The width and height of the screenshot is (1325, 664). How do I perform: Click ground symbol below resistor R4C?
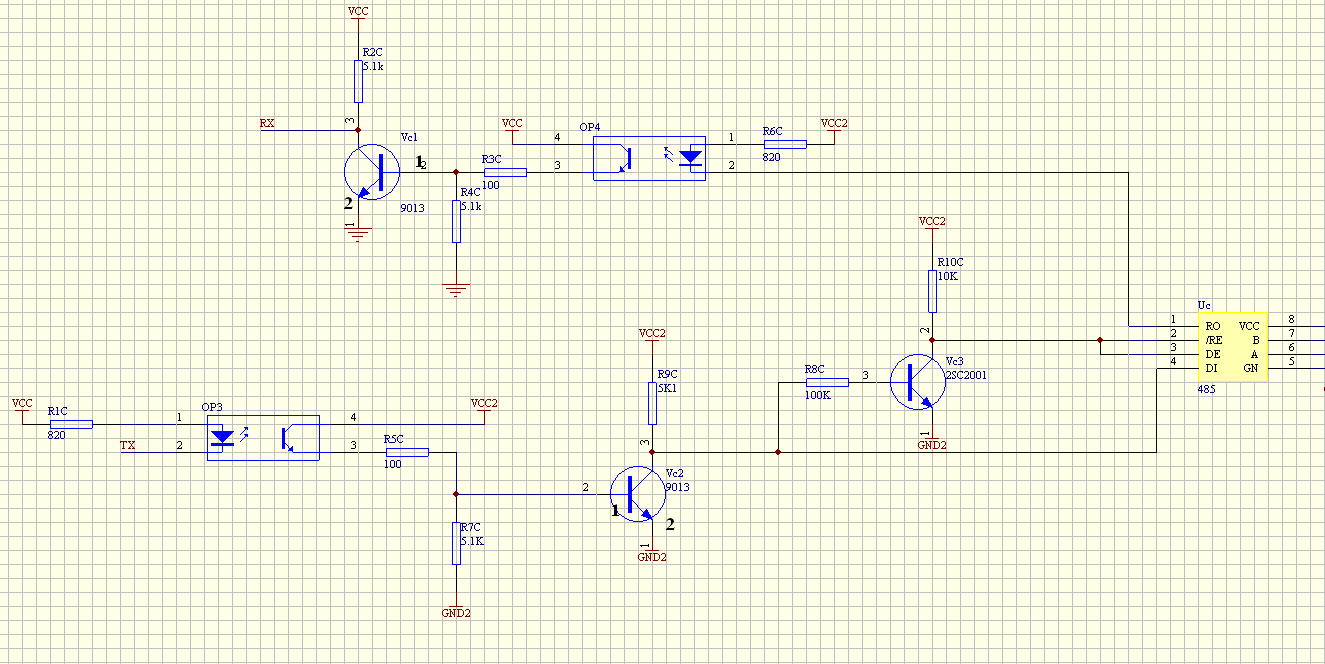[456, 291]
